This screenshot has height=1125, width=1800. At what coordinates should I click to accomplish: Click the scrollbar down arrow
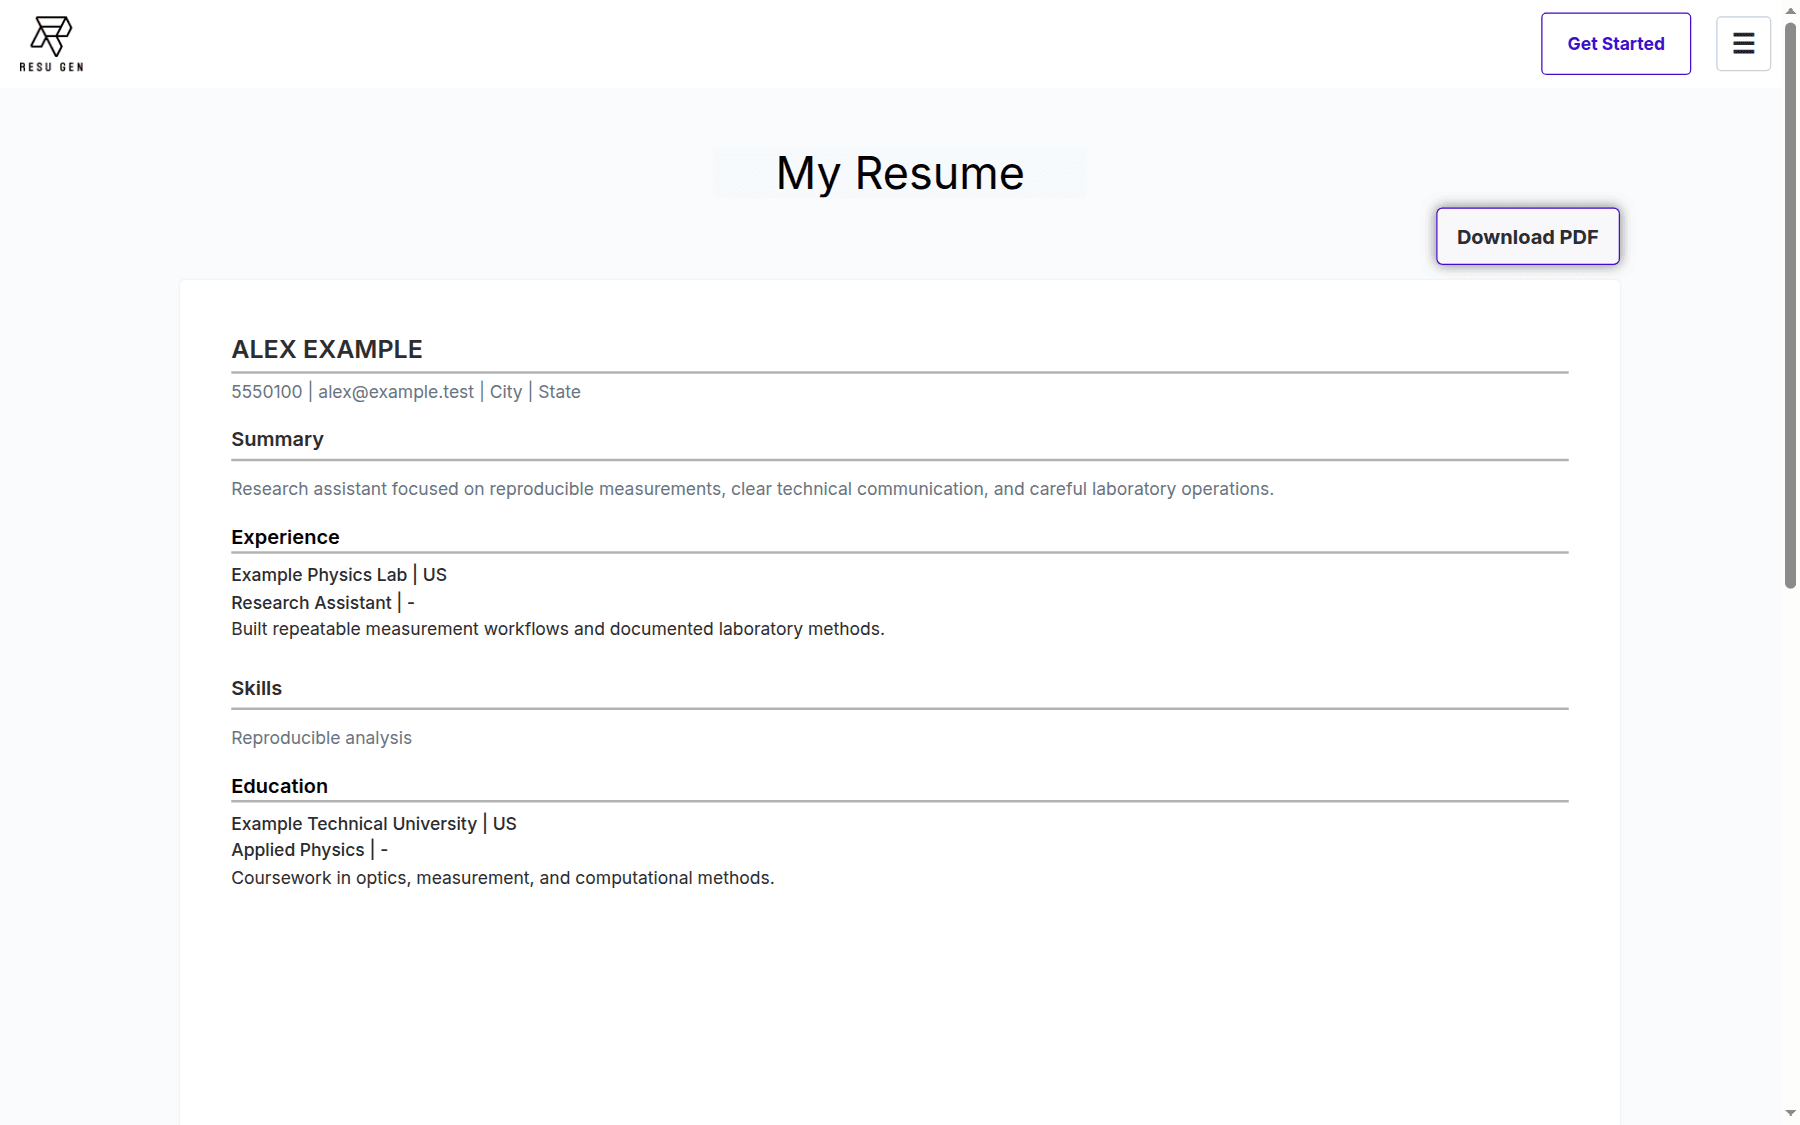[x=1790, y=1113]
